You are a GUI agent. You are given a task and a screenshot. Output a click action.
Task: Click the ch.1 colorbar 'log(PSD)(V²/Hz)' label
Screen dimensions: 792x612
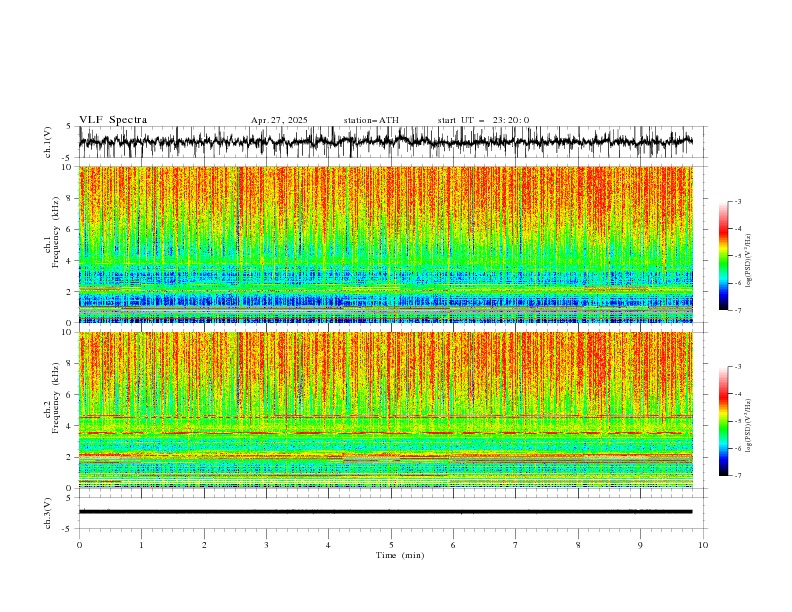[748, 261]
